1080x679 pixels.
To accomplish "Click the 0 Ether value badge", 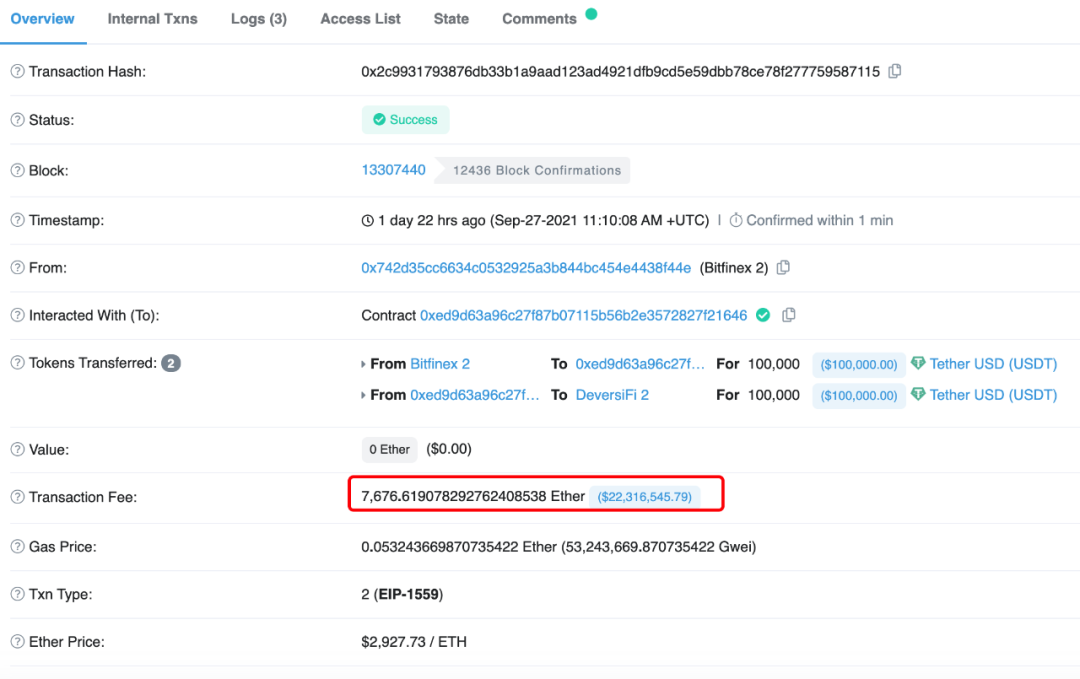I will click(x=389, y=450).
